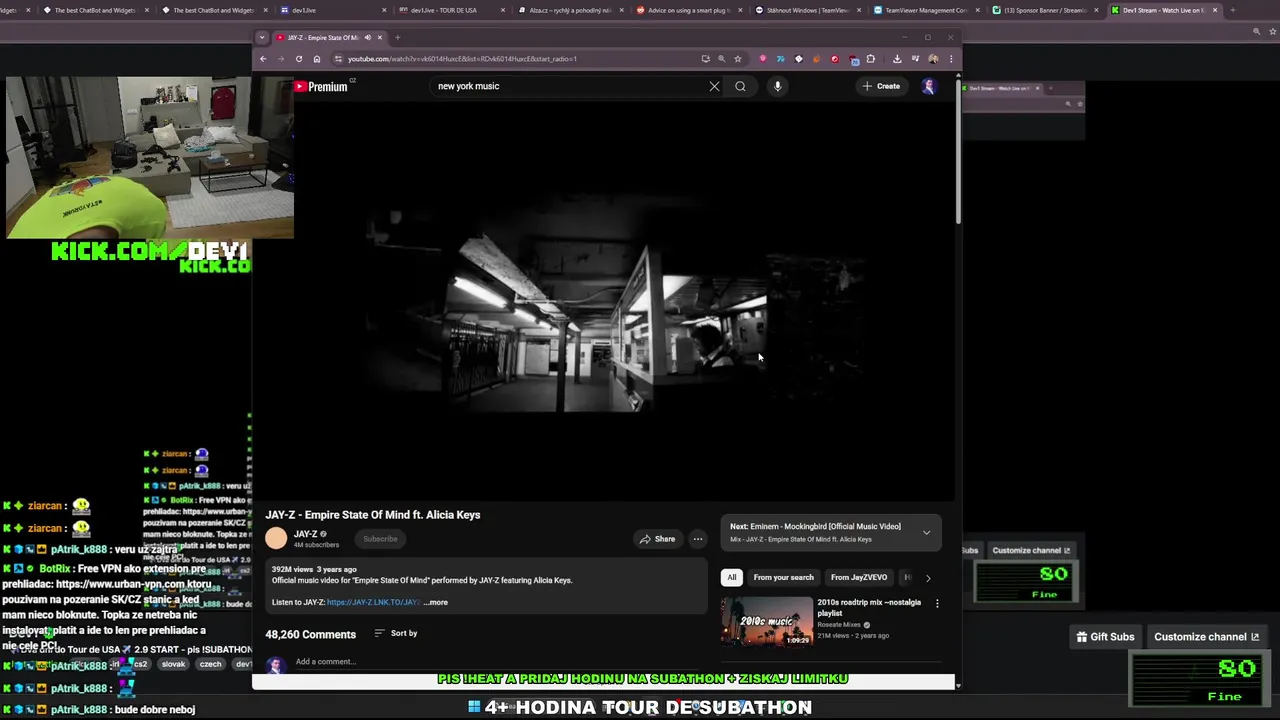
Task: Click '2010s roadtrip mix ~nostalgia playlist' title
Action: coord(869,608)
